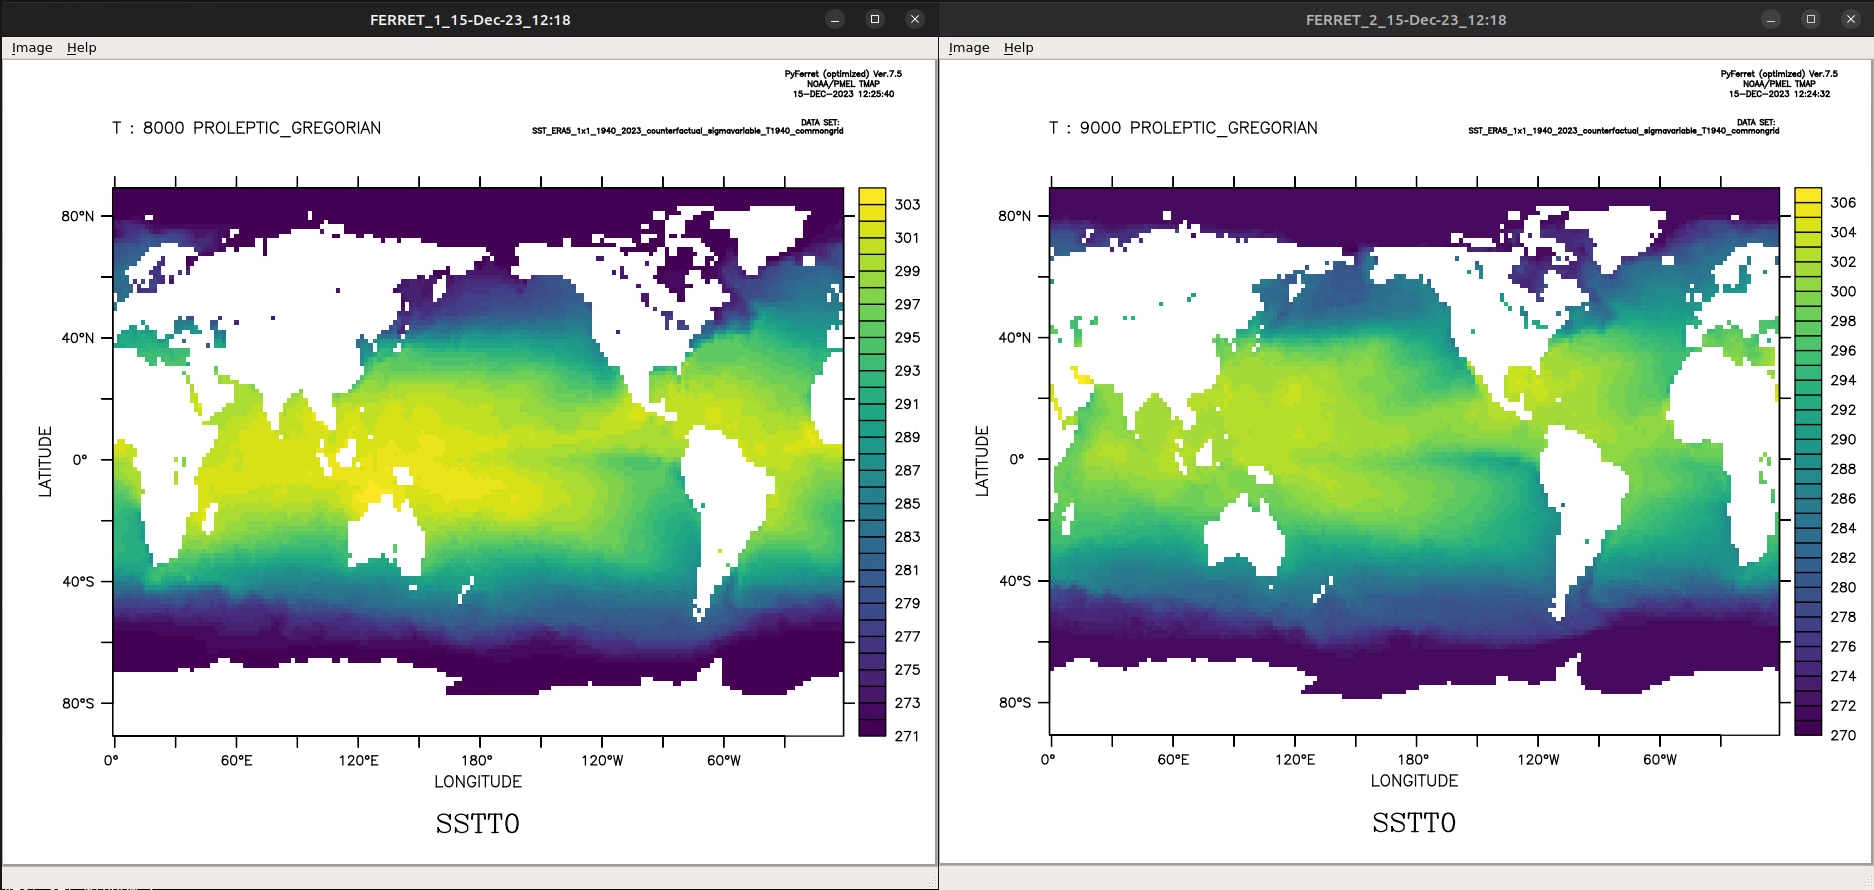
Task: Maximize the FERRET_2 window
Action: point(1811,19)
